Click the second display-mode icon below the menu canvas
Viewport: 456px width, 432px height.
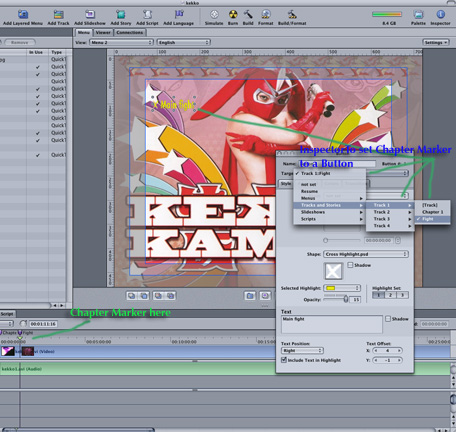tap(265, 296)
